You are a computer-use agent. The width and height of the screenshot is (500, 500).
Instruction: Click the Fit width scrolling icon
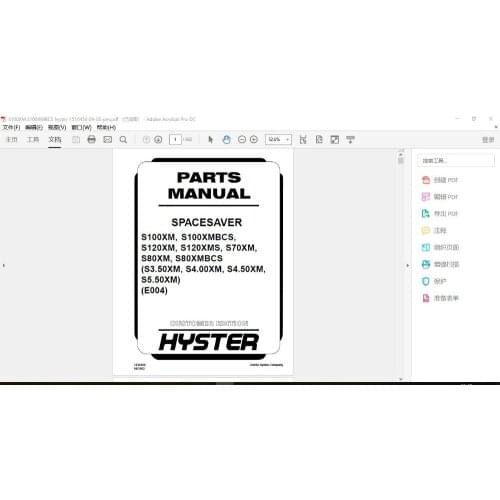coord(303,140)
